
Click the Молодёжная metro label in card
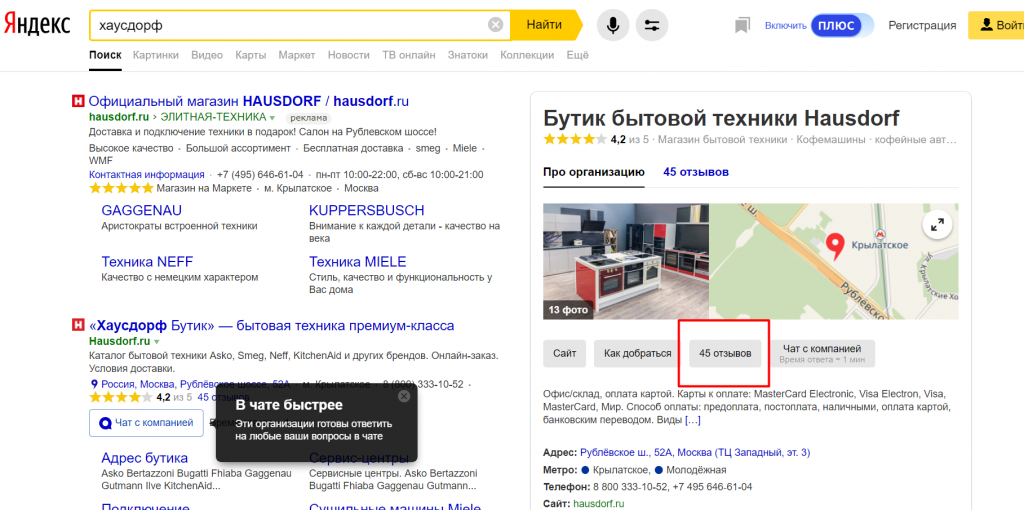(697, 470)
